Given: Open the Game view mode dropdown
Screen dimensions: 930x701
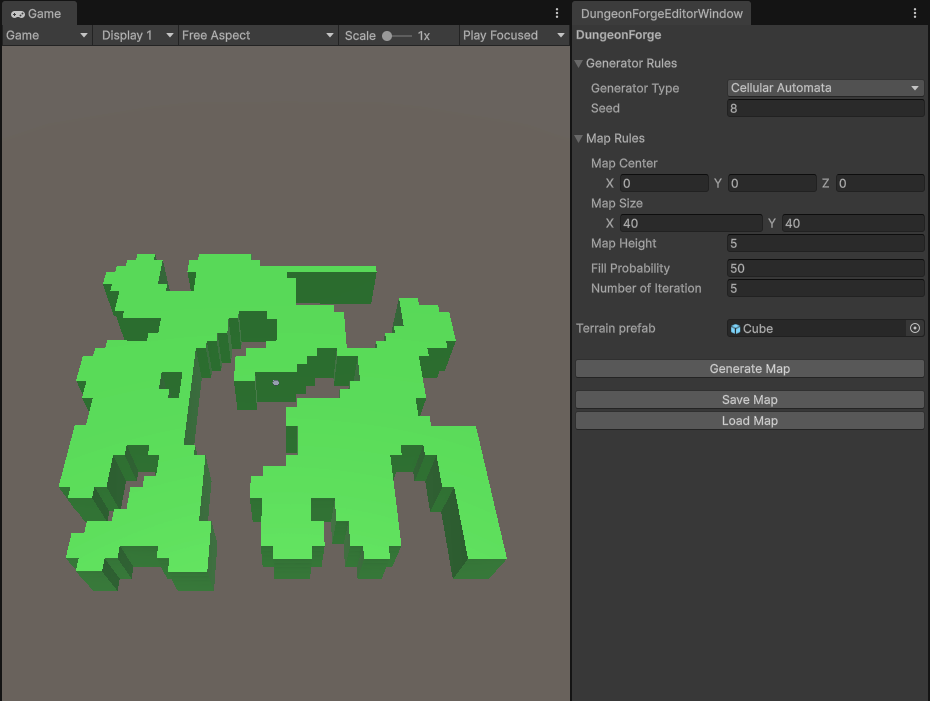Looking at the screenshot, I should click(47, 35).
